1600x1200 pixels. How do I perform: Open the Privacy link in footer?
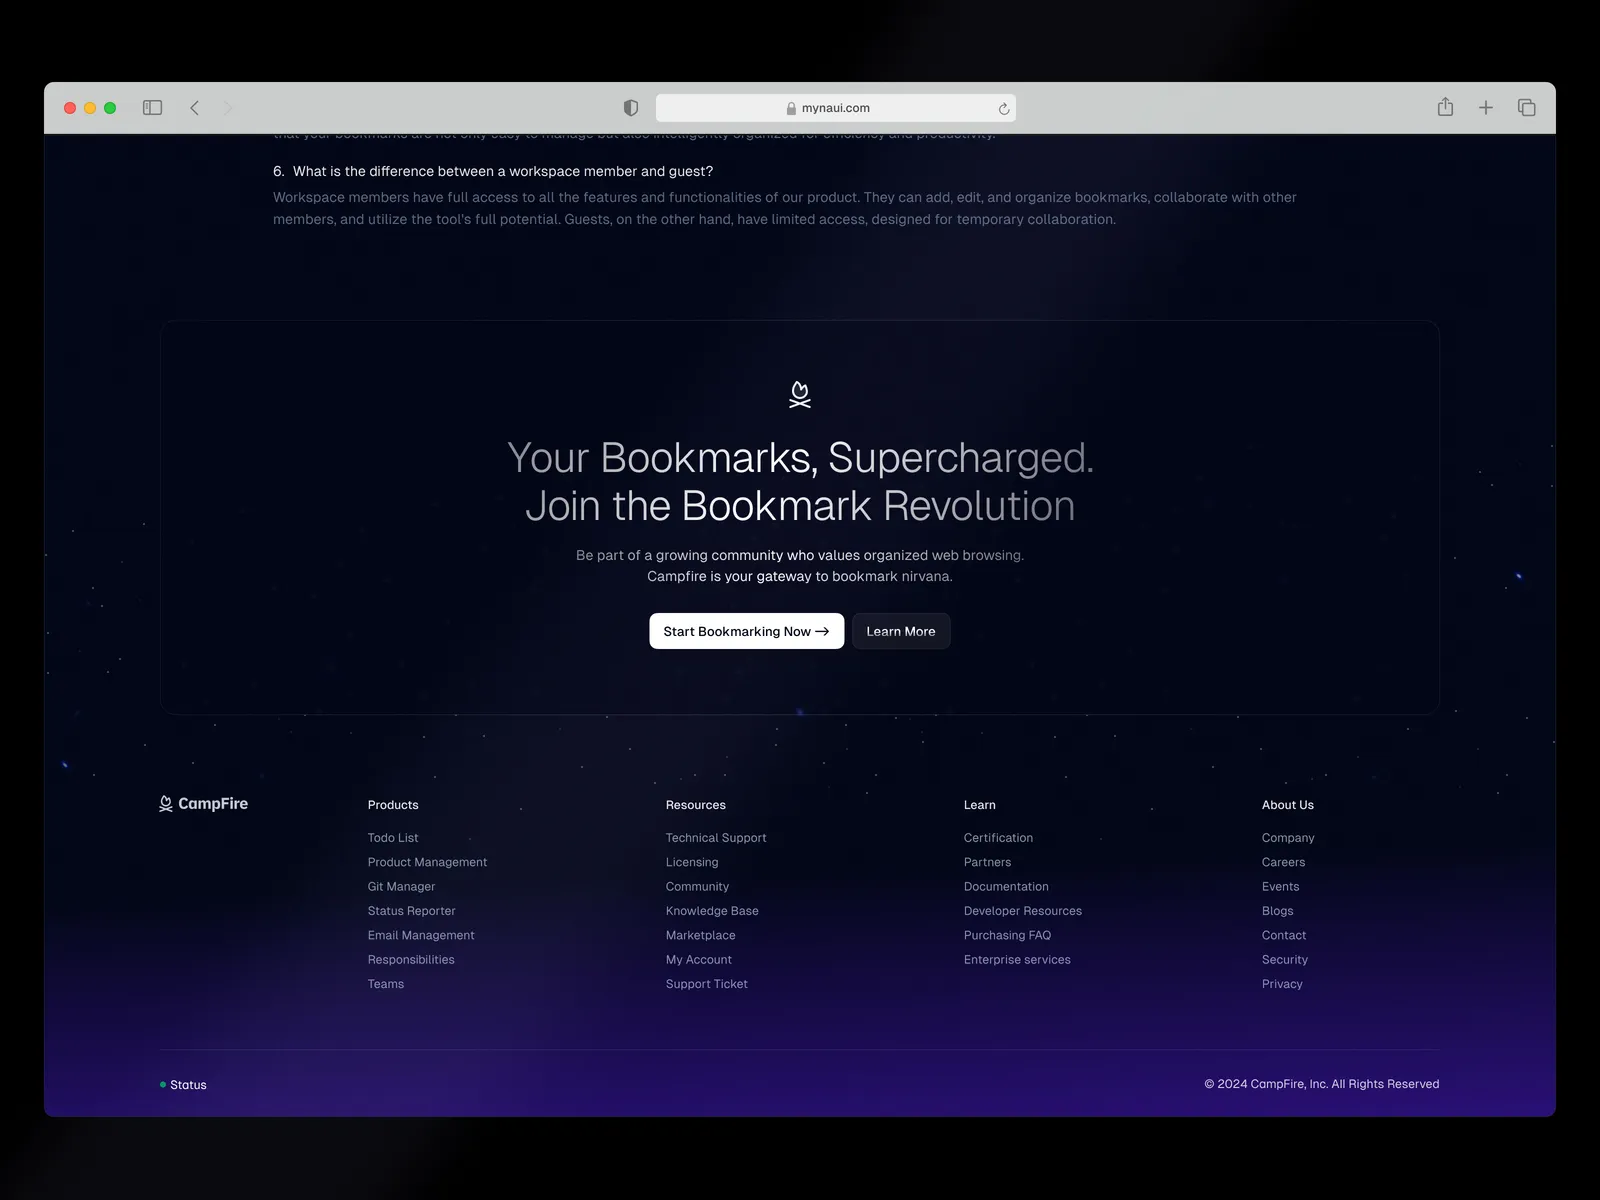[1282, 984]
